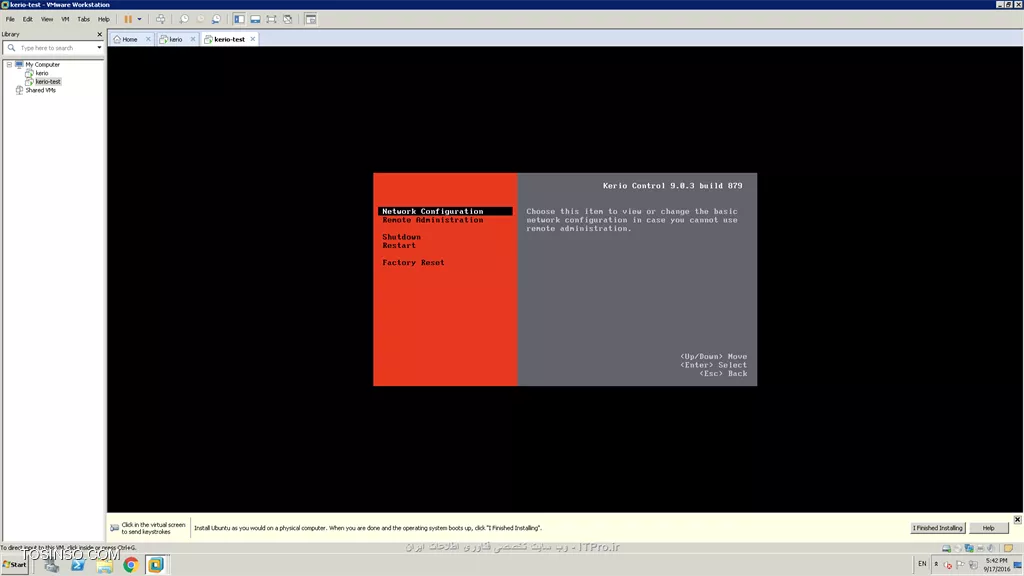This screenshot has height=576, width=1024.
Task: Open Server Manager from the taskbar
Action: point(52,566)
